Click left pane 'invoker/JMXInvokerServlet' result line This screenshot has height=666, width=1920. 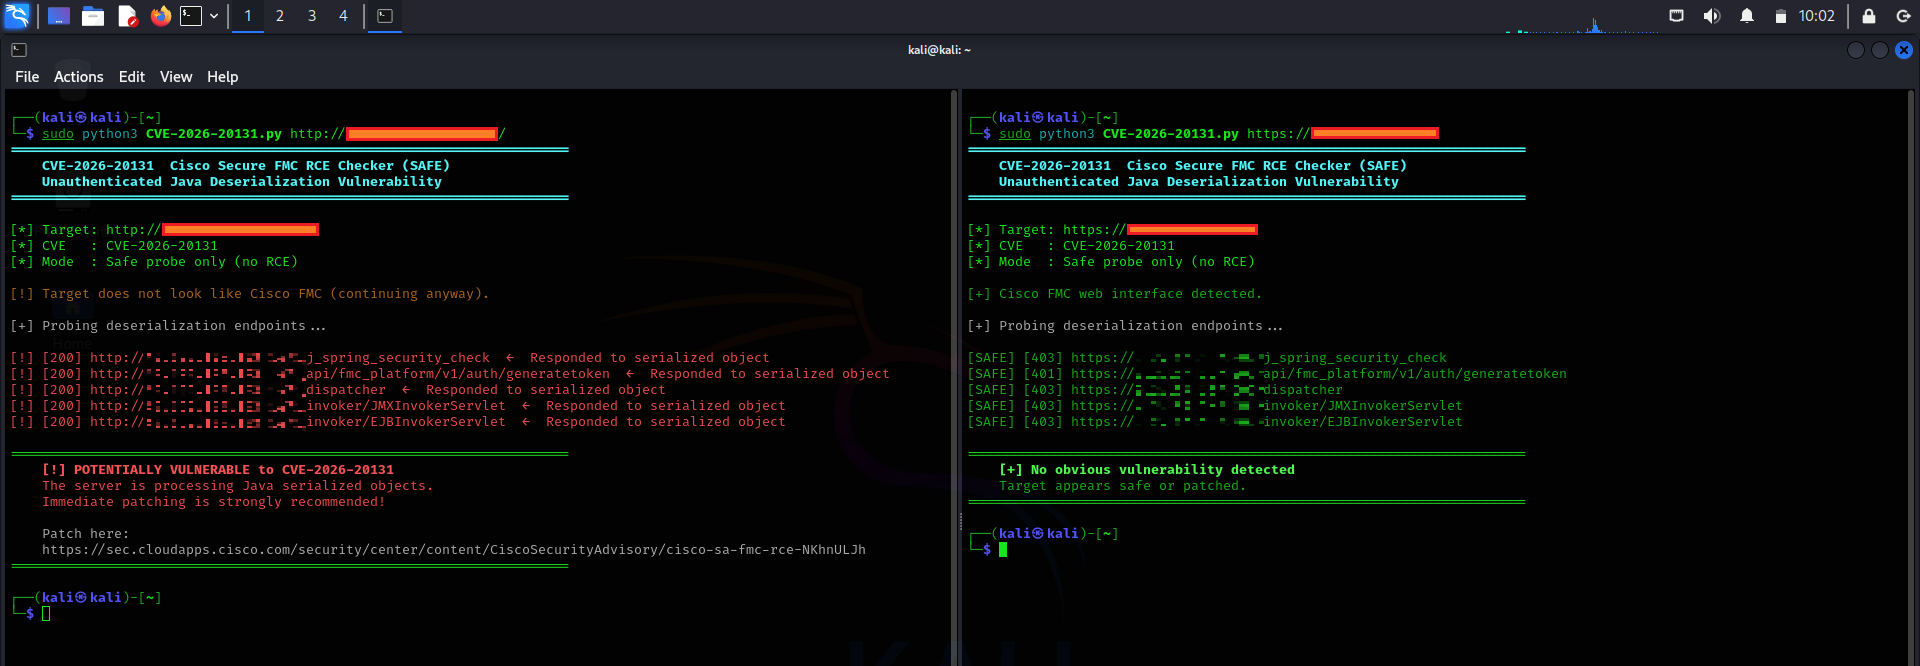click(x=398, y=406)
